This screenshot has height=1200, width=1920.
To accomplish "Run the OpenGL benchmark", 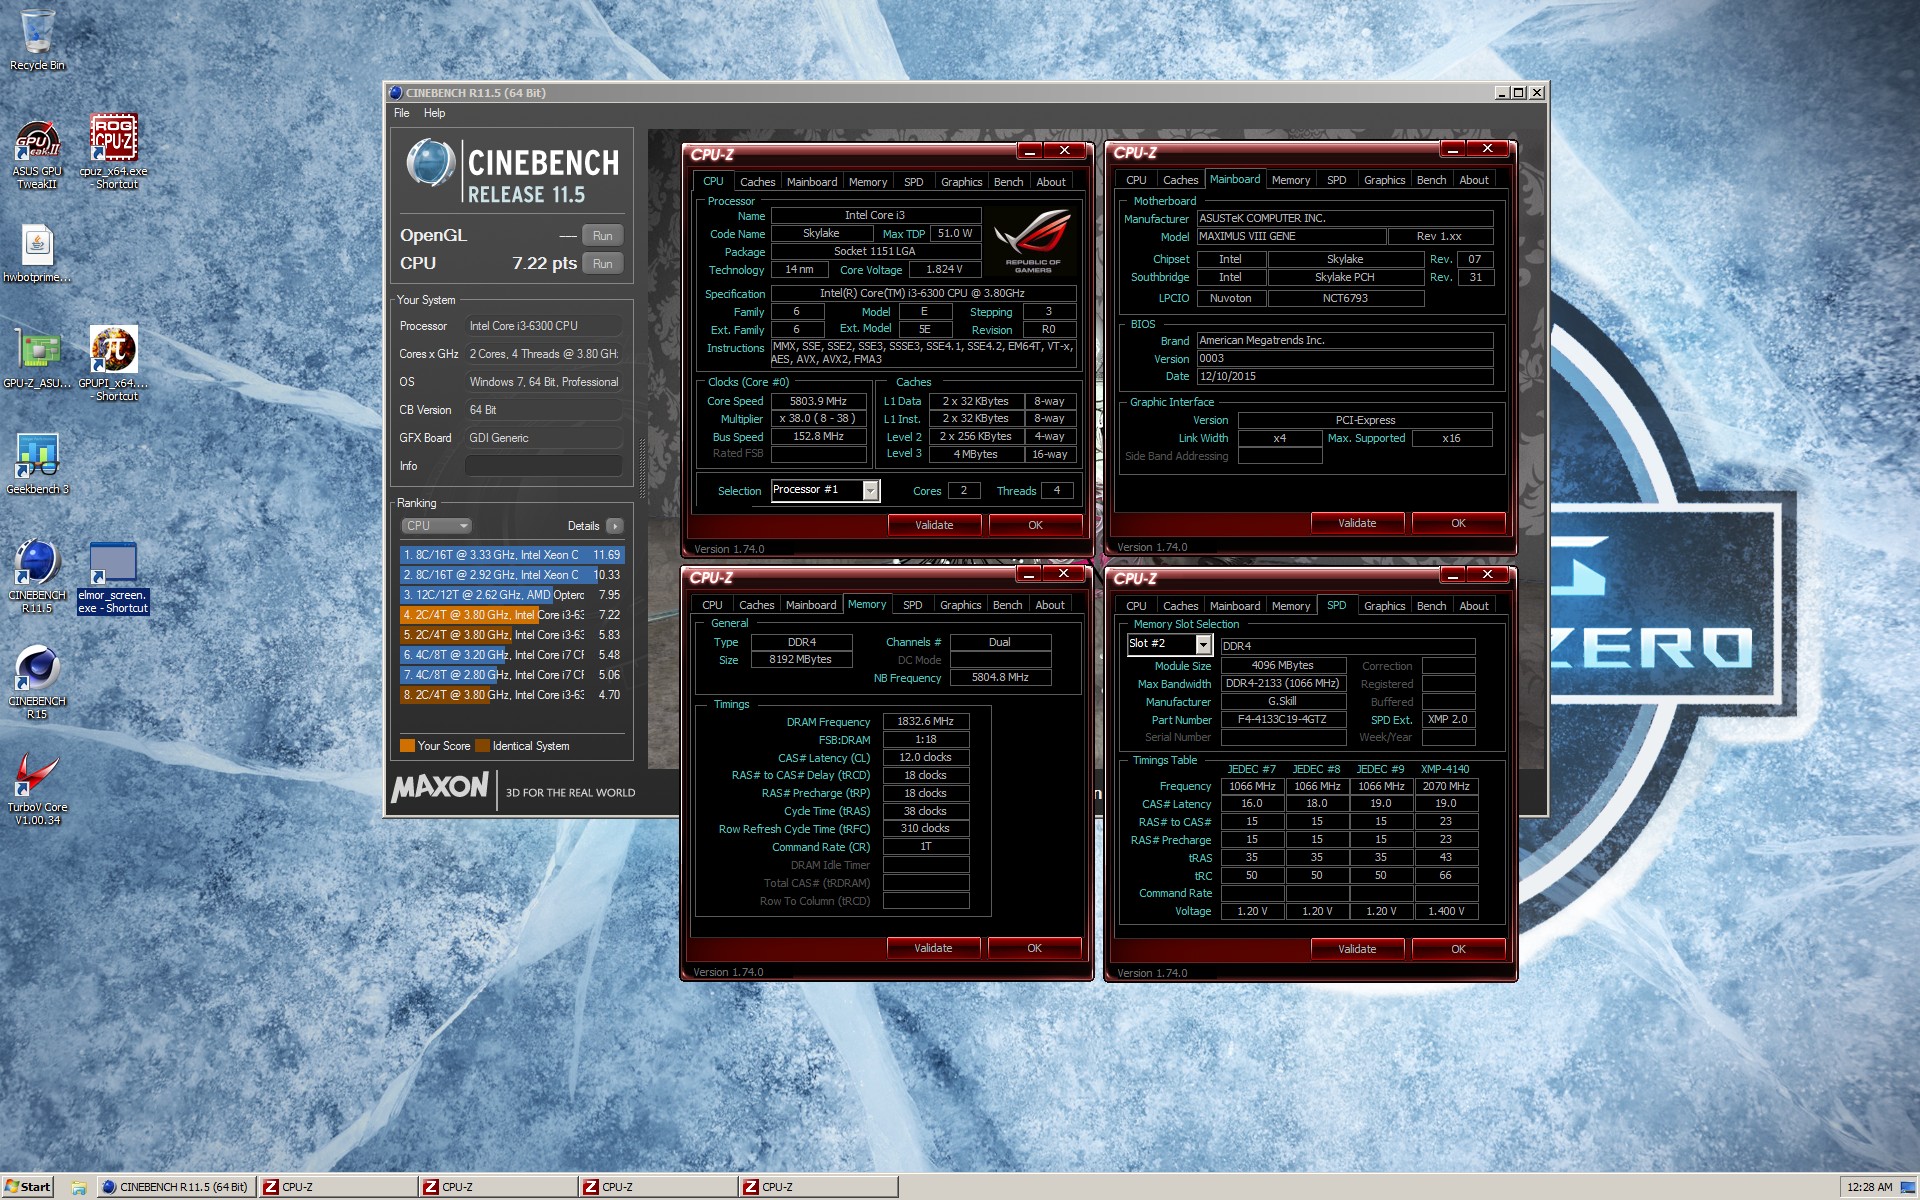I will (x=602, y=236).
